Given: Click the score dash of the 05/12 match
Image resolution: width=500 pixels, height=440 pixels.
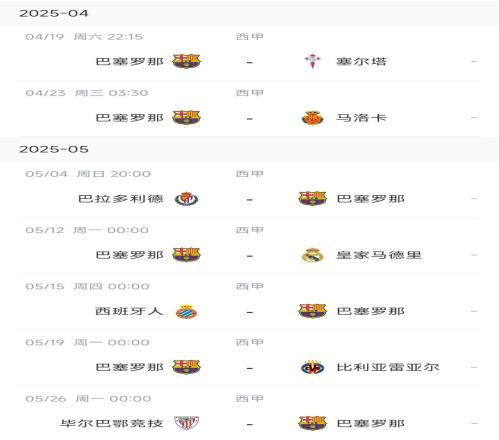Looking at the screenshot, I should click(x=250, y=256).
